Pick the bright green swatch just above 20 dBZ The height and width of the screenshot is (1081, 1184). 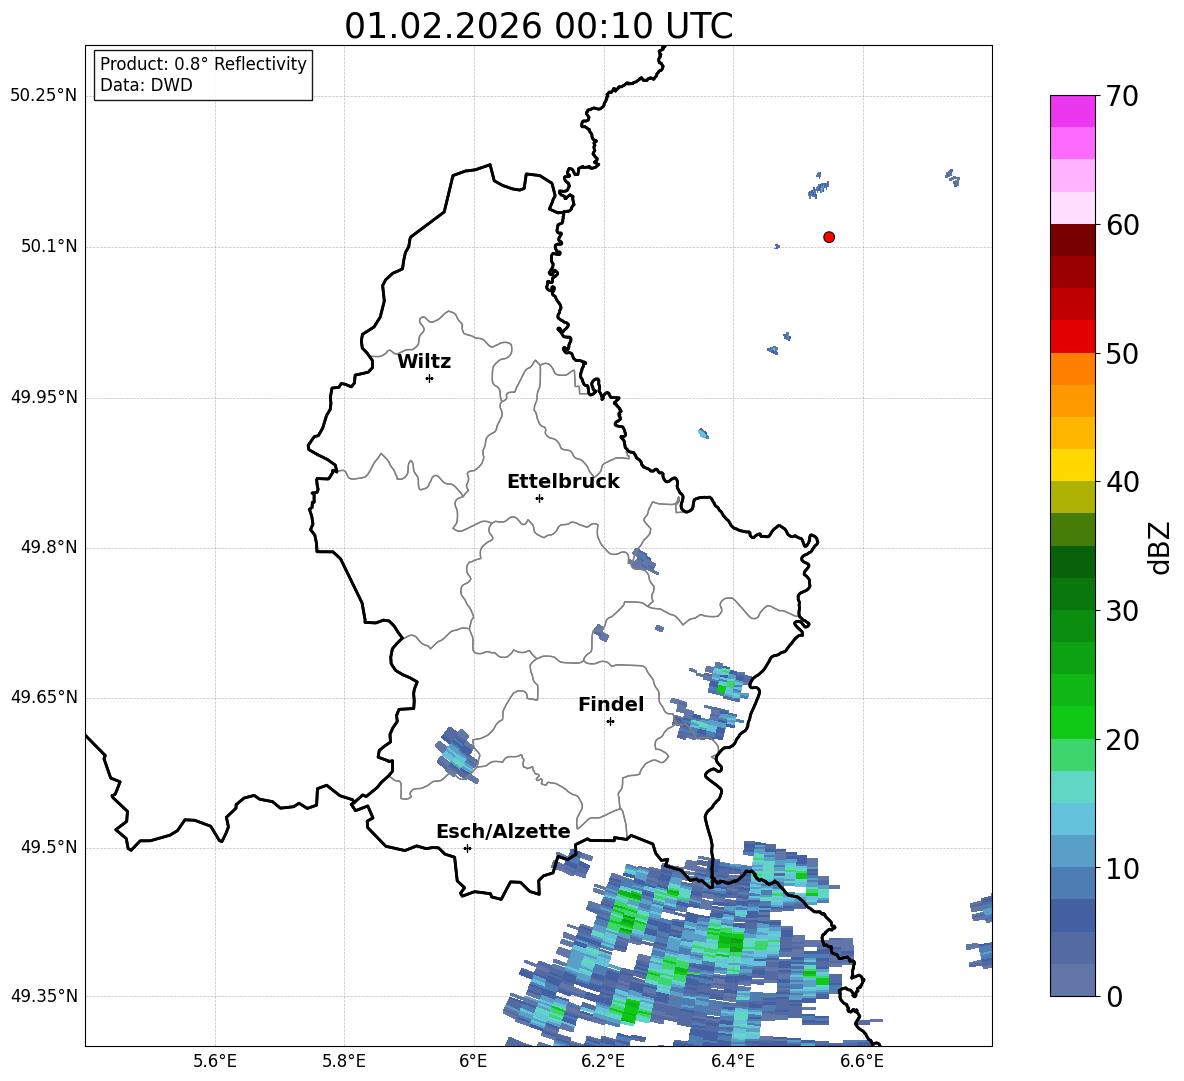click(x=1072, y=722)
